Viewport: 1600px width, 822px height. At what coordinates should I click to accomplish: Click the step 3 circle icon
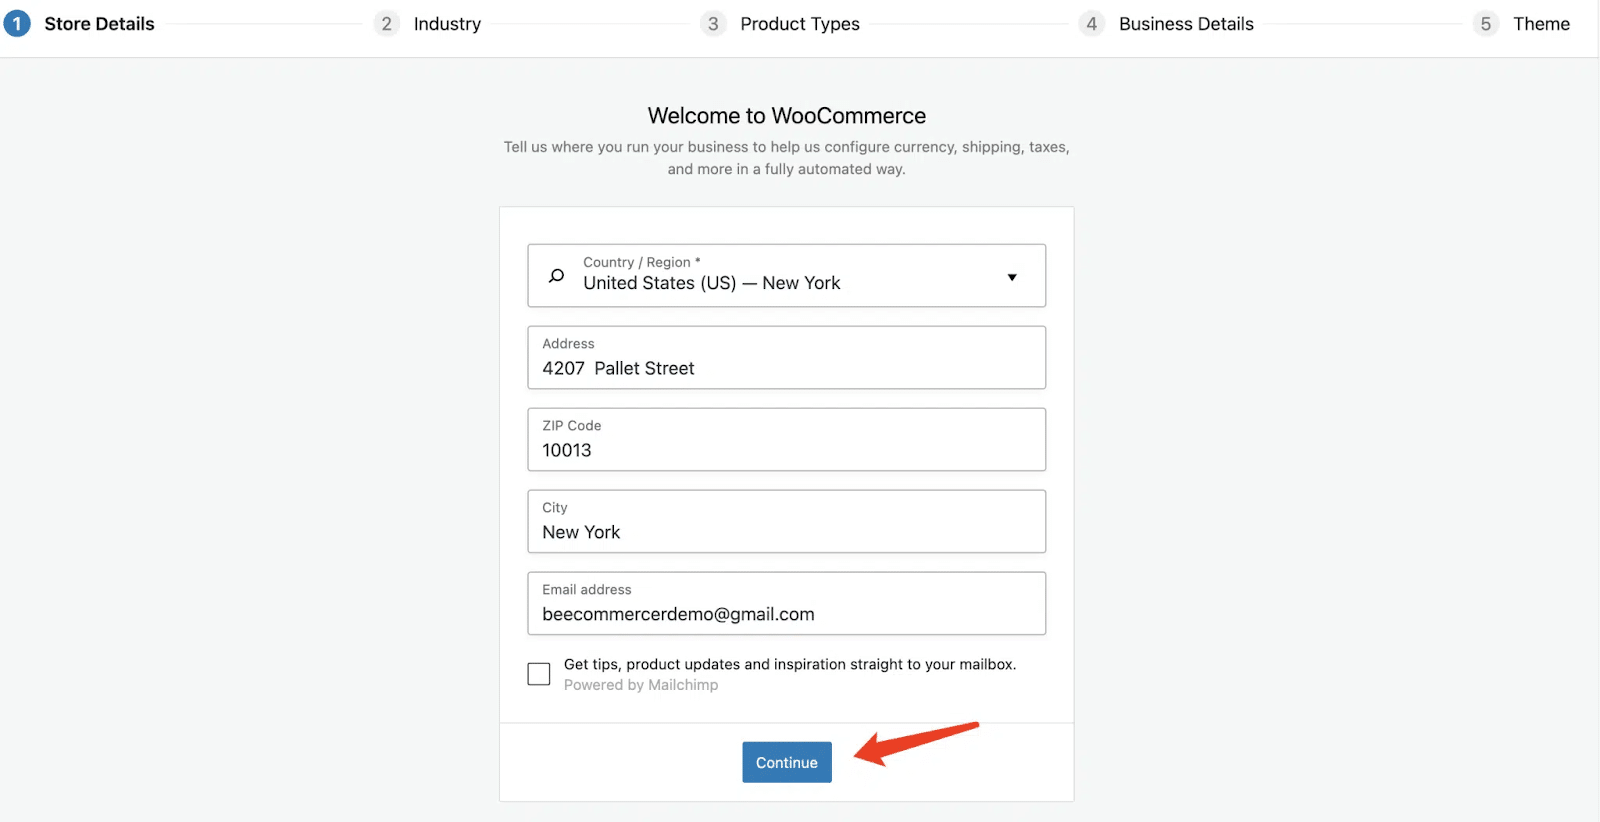[713, 23]
